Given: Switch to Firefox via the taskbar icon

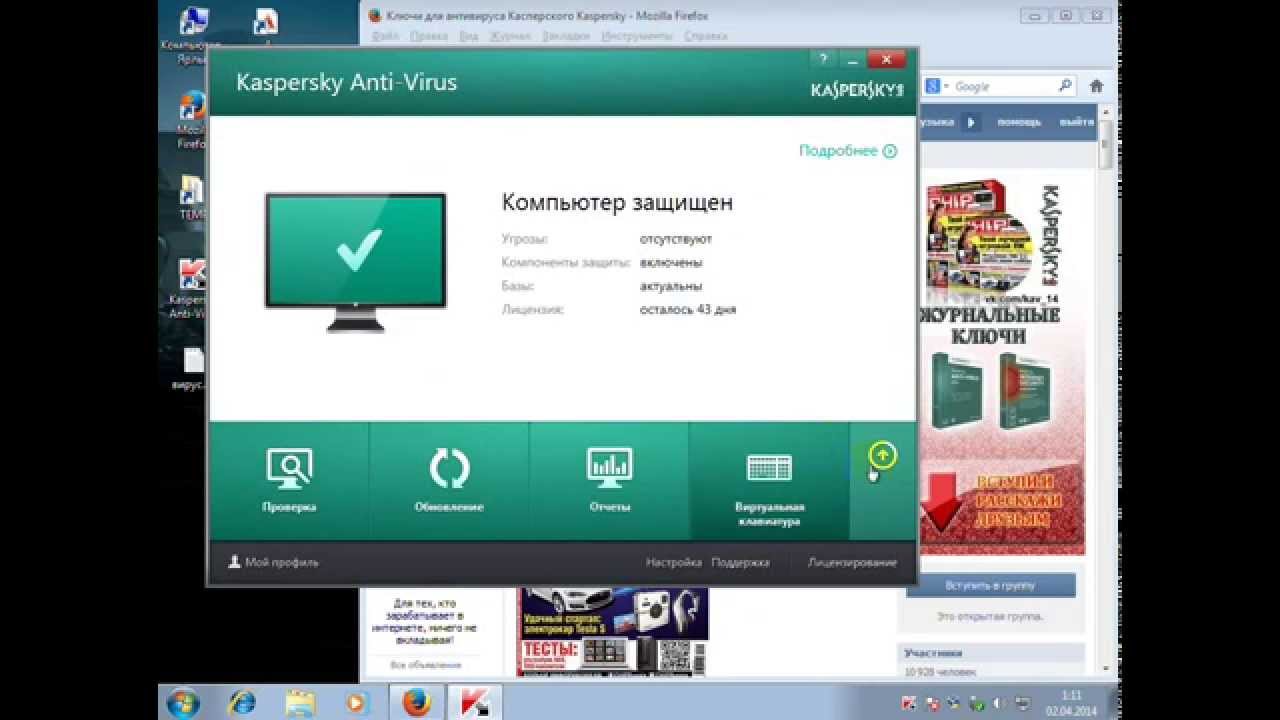Looking at the screenshot, I should pos(416,702).
